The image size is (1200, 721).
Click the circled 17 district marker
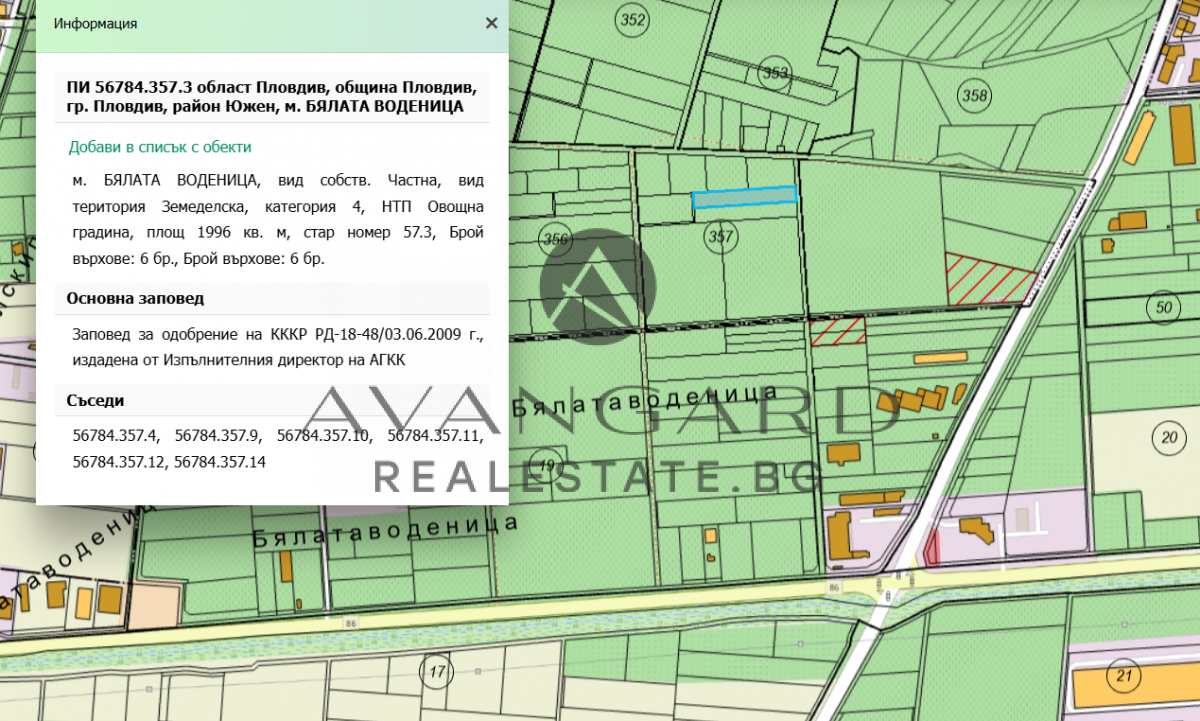[x=436, y=670]
